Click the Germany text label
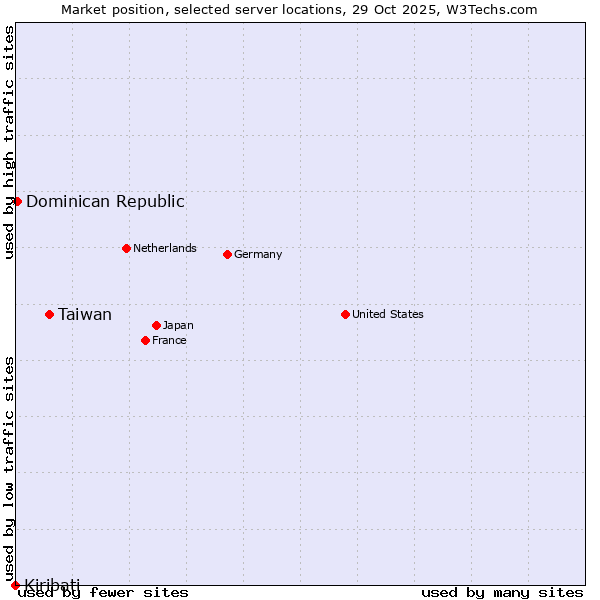Image resolution: width=600 pixels, height=600 pixels. point(258,254)
